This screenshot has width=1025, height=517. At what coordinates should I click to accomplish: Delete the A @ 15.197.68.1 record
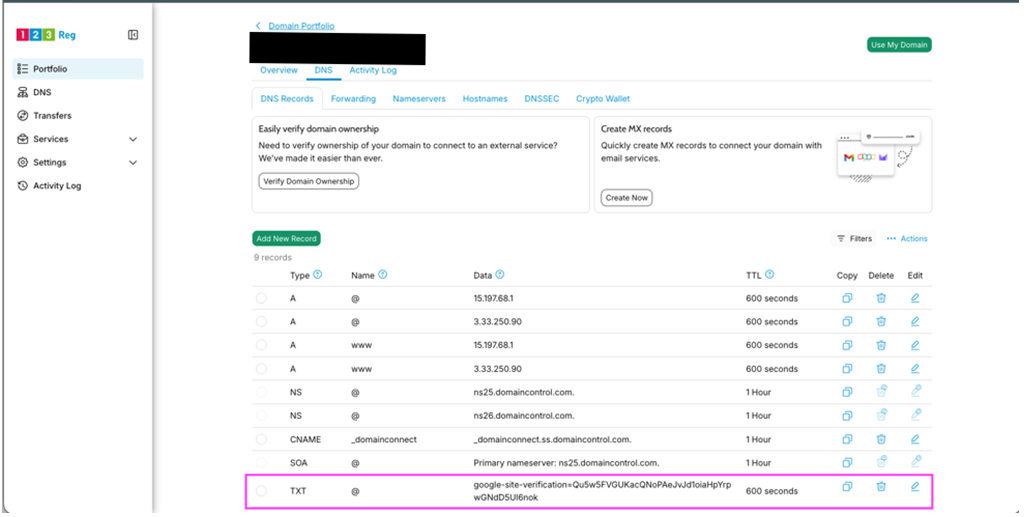point(881,298)
